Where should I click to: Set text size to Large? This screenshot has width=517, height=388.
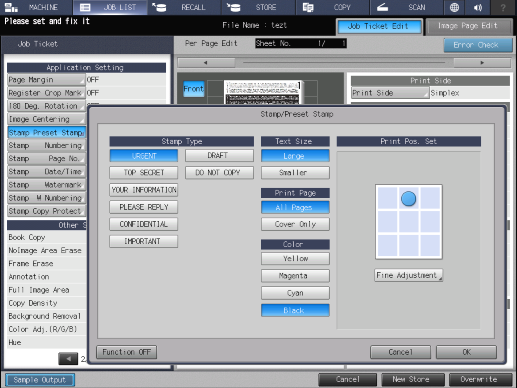click(295, 156)
